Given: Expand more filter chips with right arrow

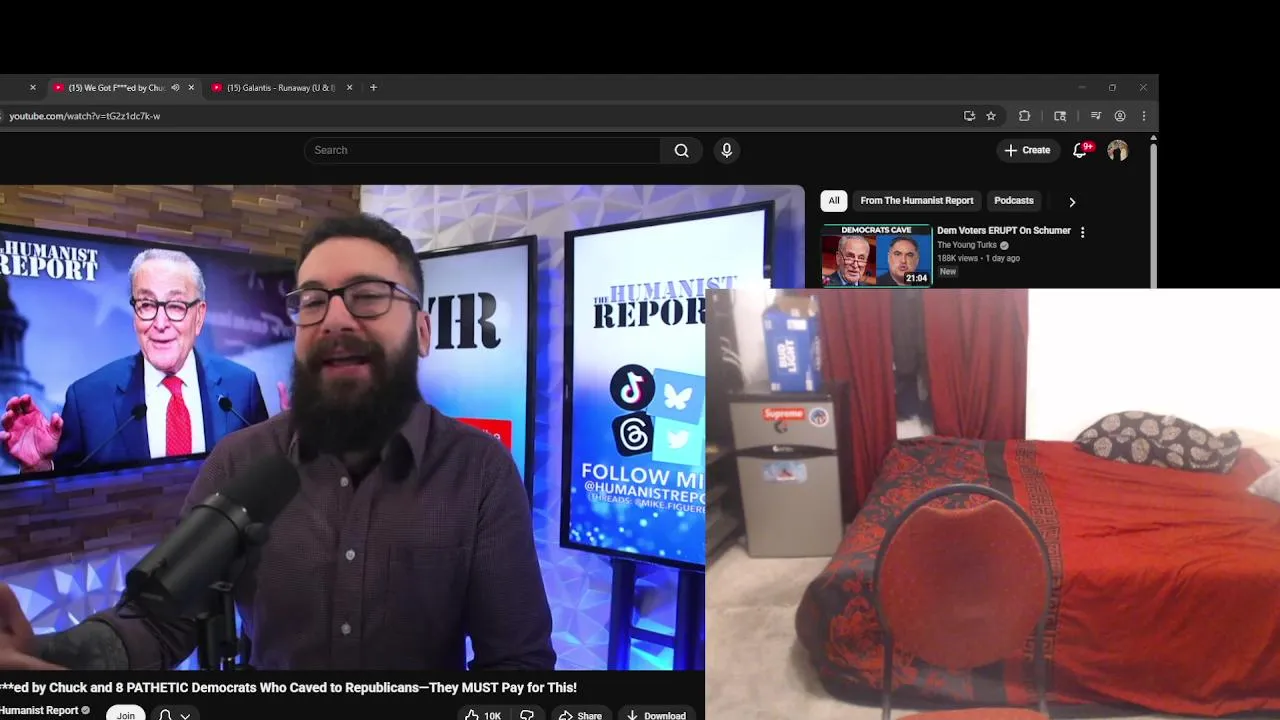Looking at the screenshot, I should 1072,202.
